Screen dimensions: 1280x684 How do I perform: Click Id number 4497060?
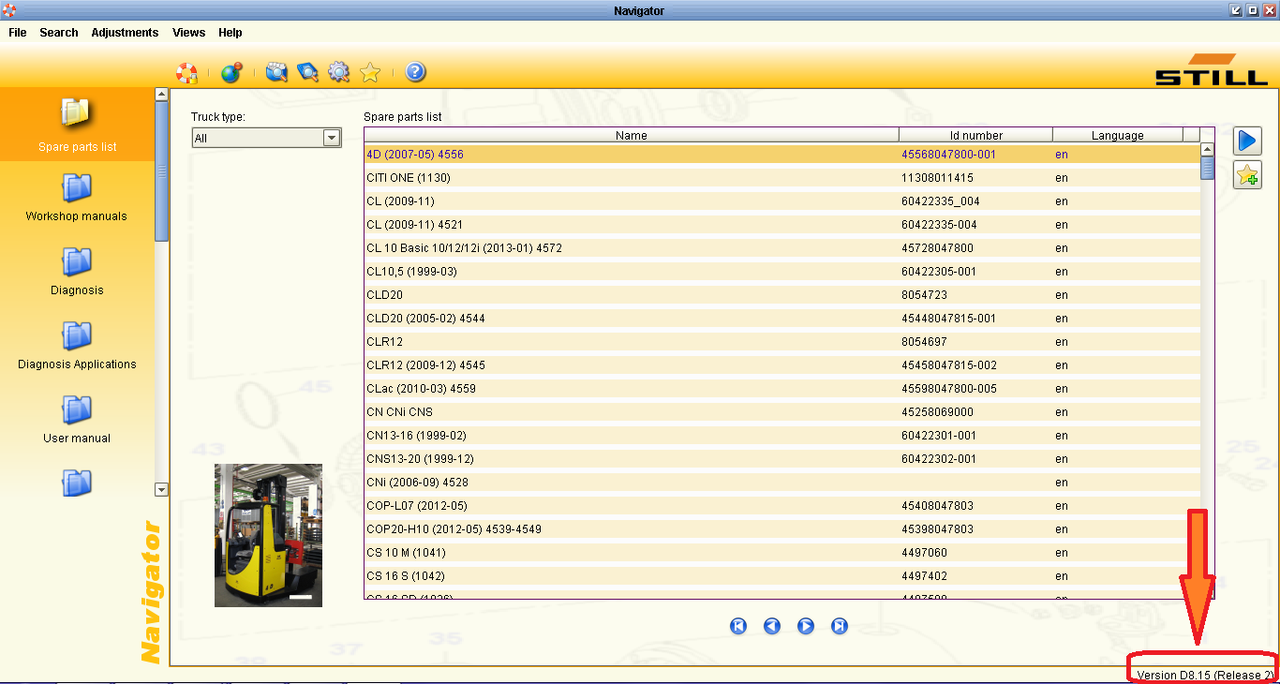pyautogui.click(x=924, y=553)
